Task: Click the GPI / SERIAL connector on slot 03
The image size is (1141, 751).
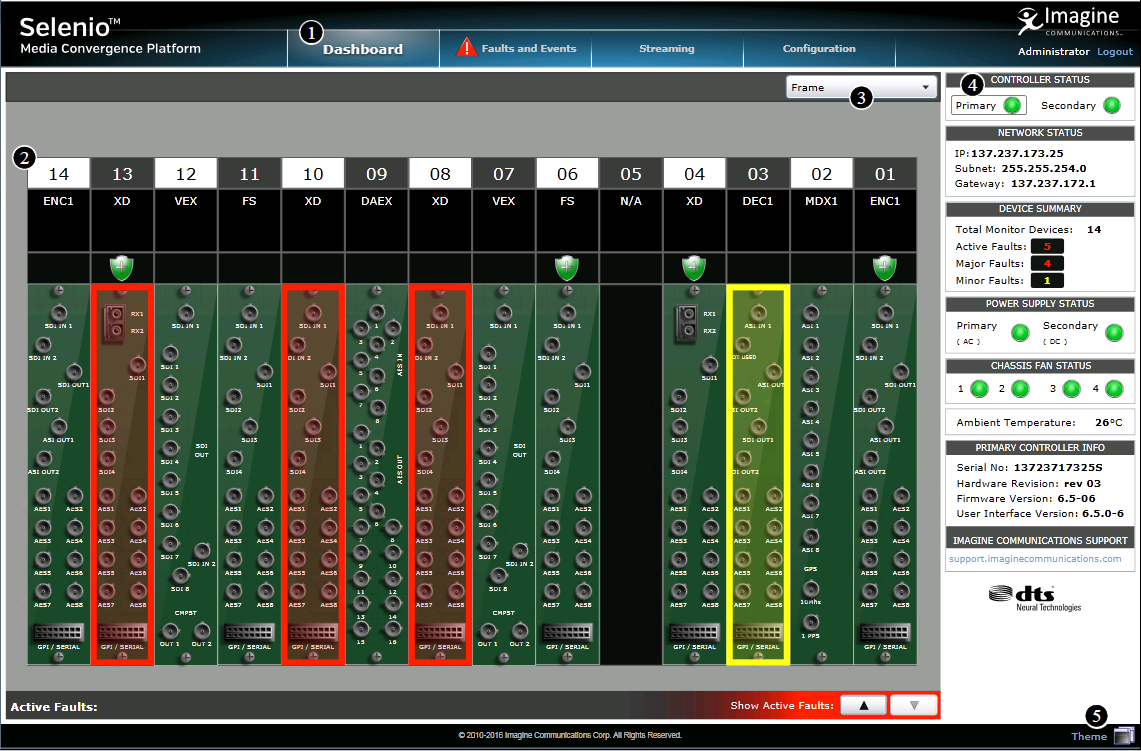Action: pos(758,632)
